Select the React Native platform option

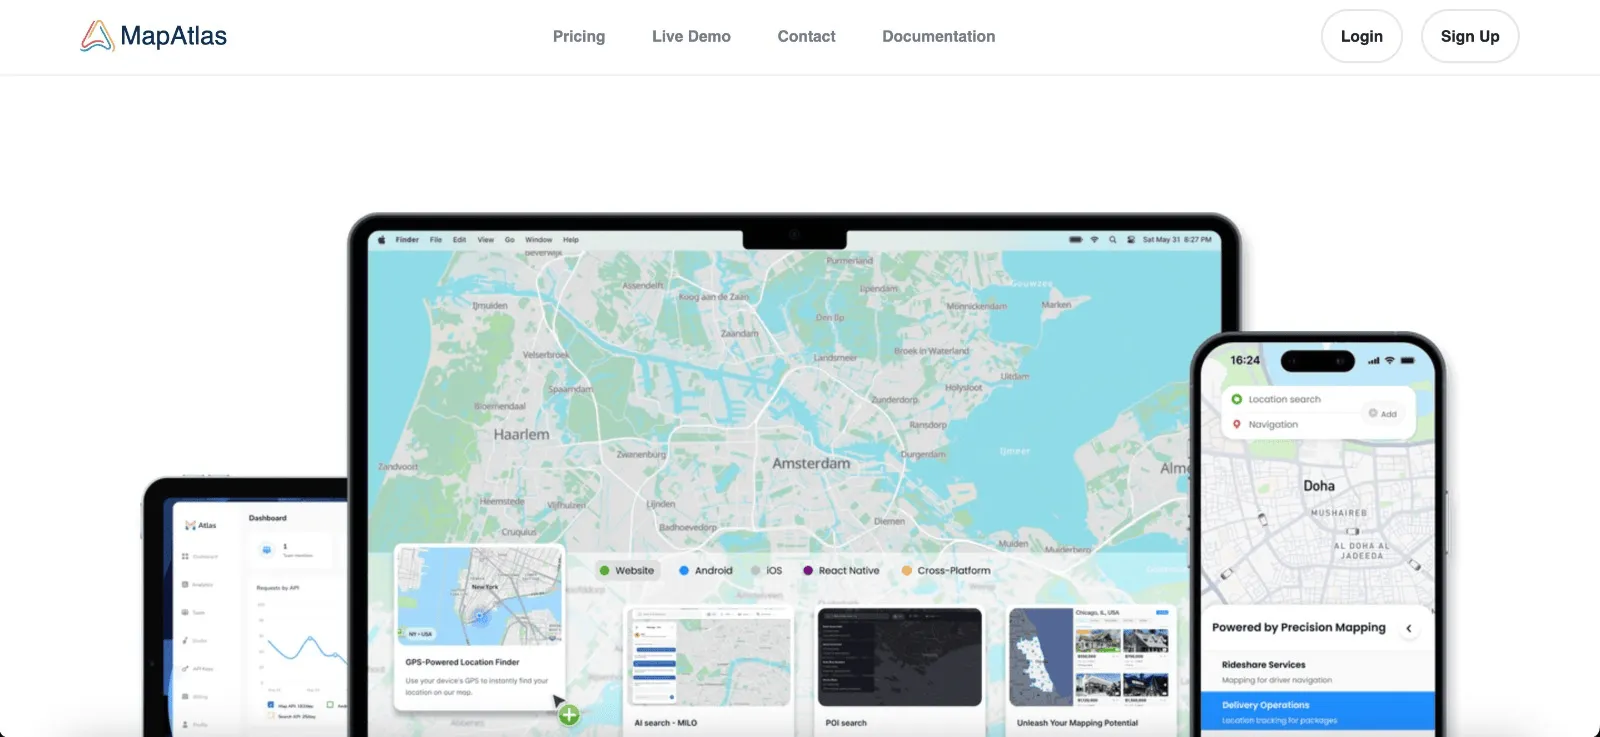tap(841, 571)
